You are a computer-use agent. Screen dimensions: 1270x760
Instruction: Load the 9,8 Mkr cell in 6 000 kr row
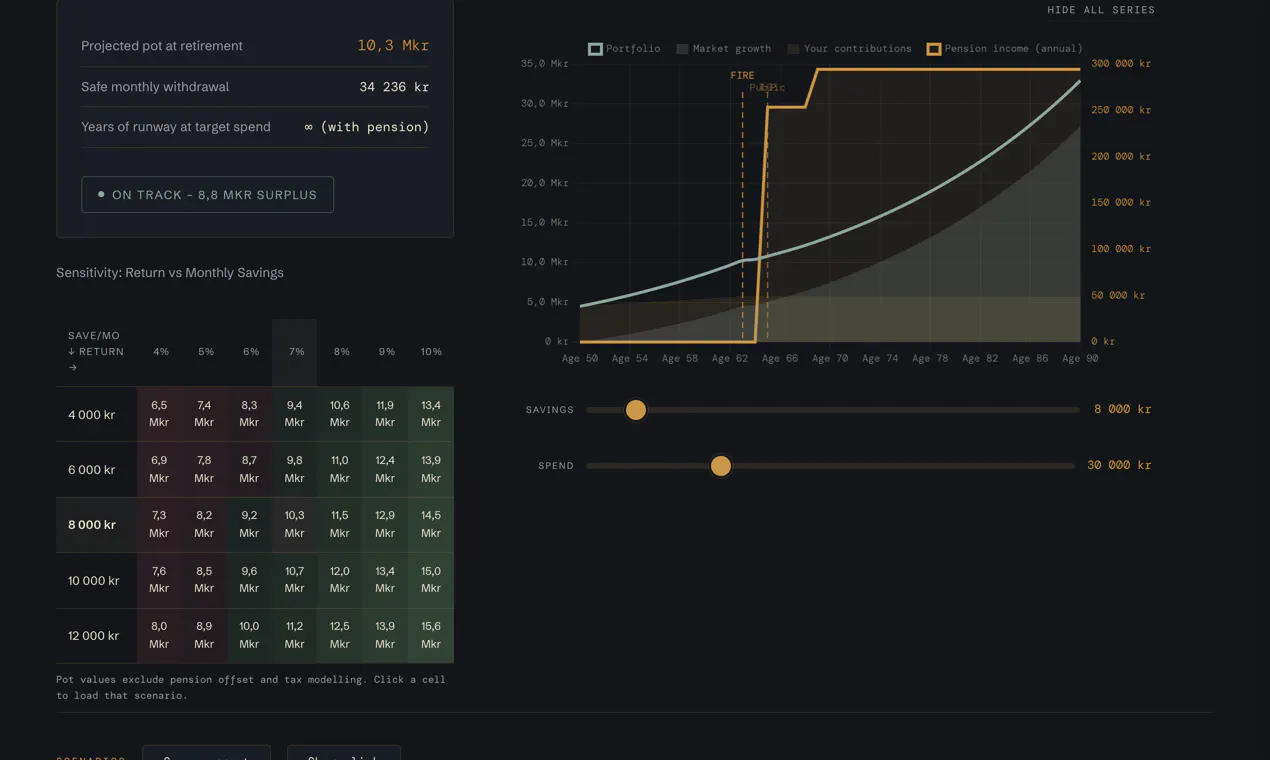point(294,469)
